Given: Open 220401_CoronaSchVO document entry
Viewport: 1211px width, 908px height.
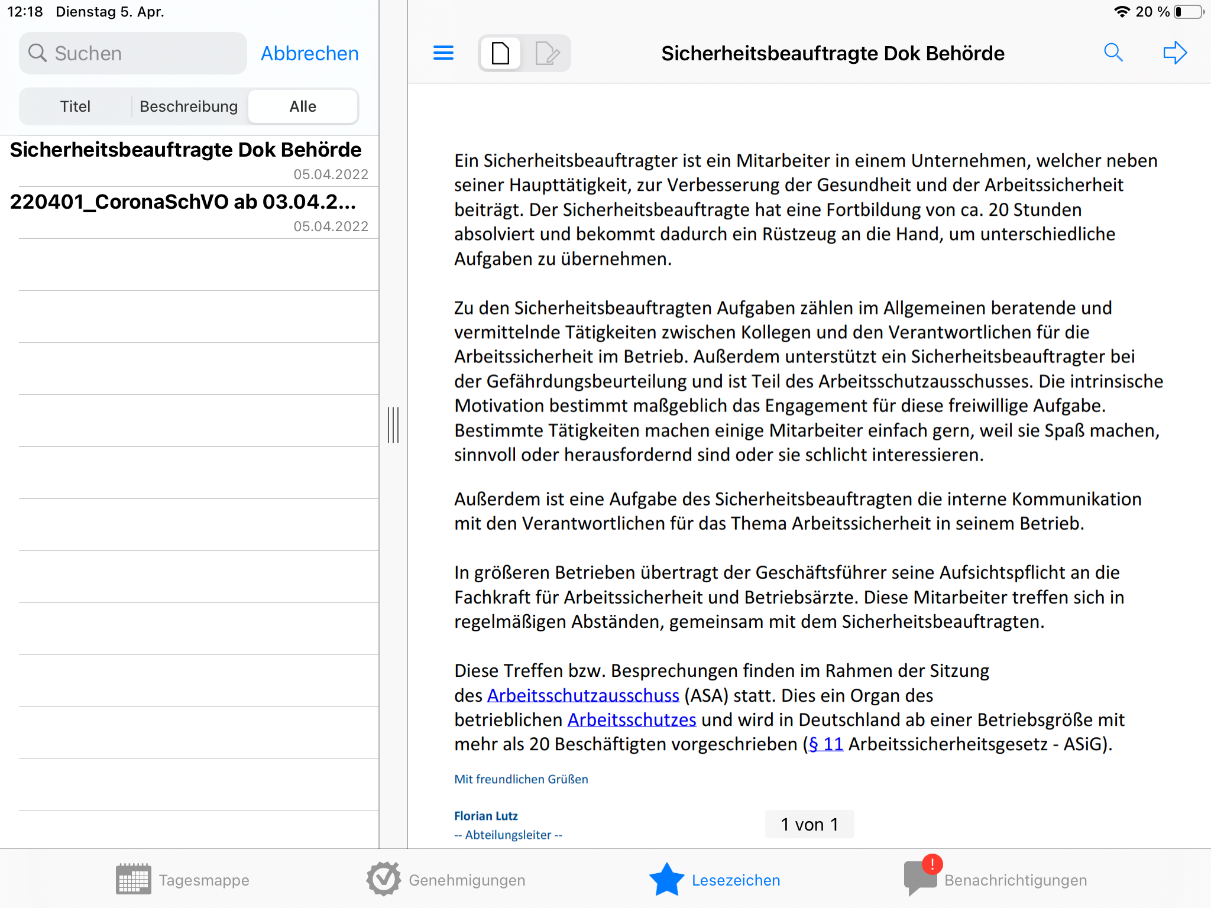Looking at the screenshot, I should coord(188,212).
